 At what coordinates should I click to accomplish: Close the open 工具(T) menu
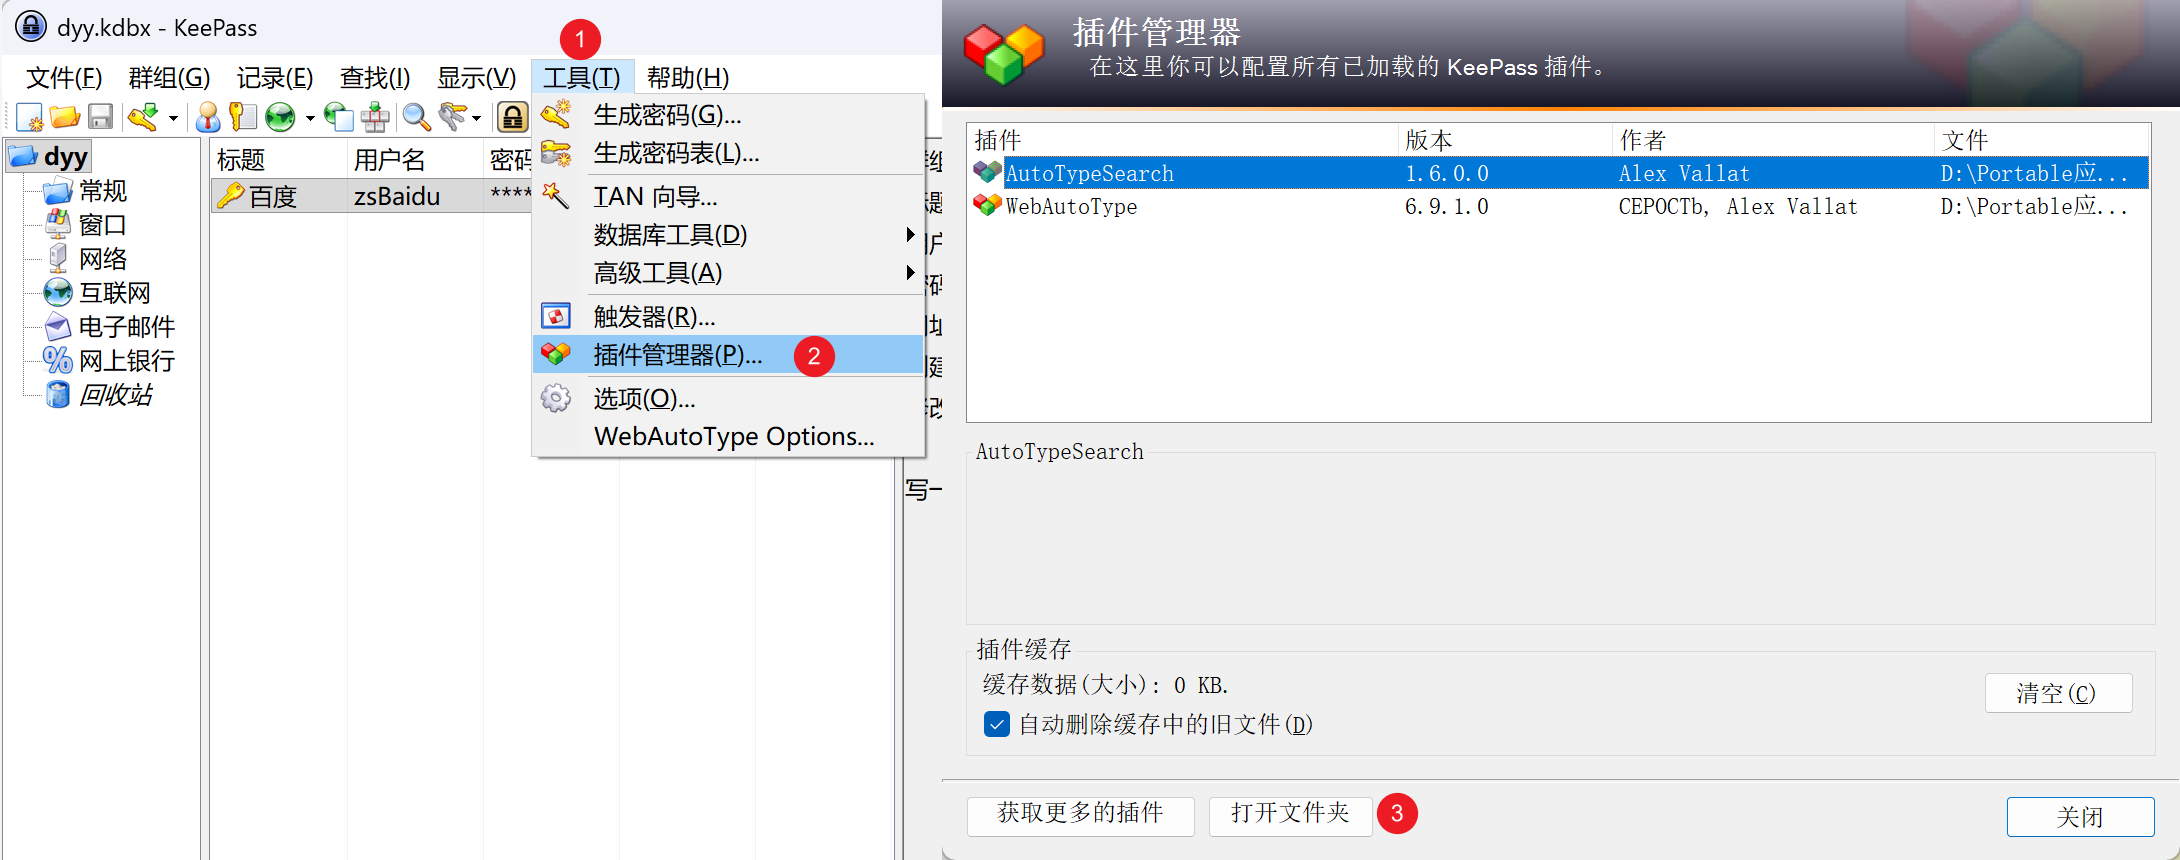pos(582,77)
